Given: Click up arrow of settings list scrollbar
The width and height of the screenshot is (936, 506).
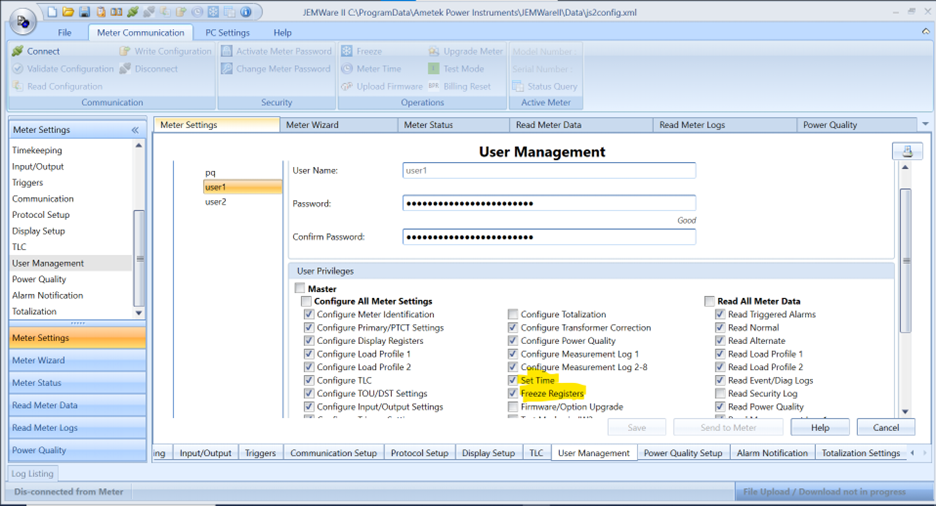Looking at the screenshot, I should tap(138, 146).
